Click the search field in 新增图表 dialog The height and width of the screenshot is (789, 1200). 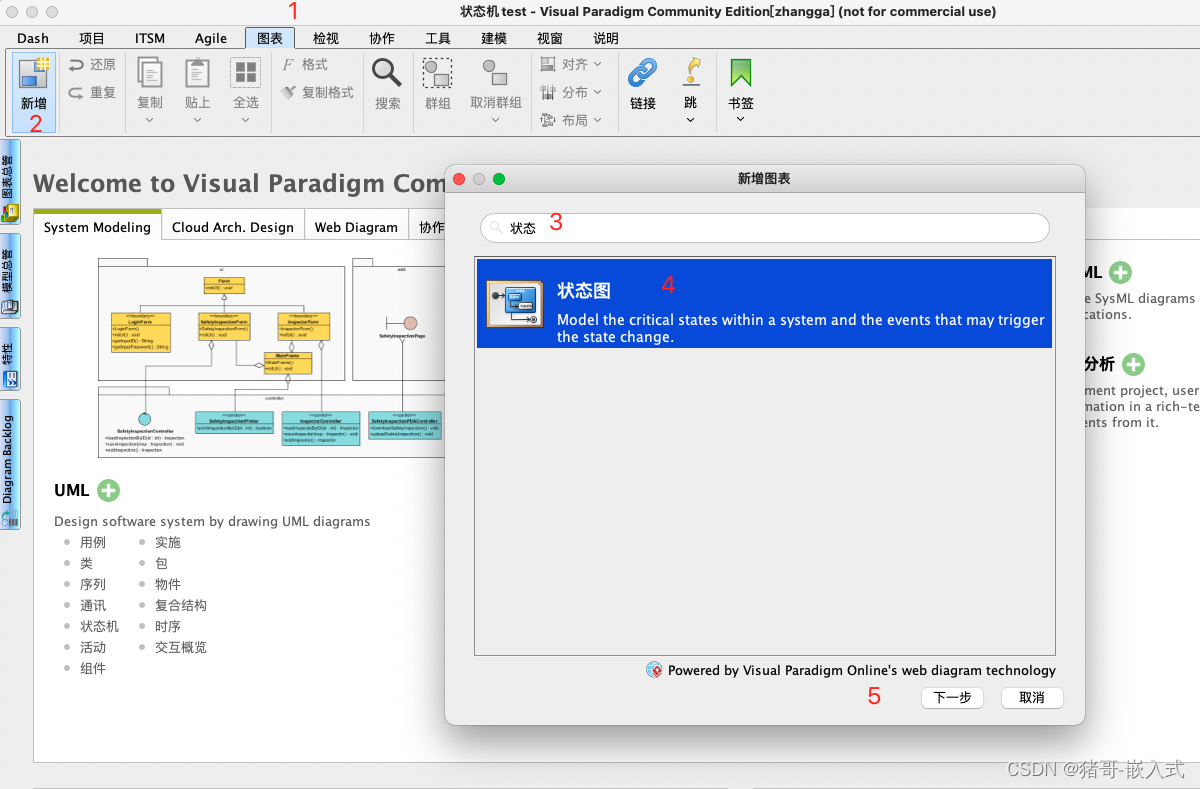coord(765,227)
